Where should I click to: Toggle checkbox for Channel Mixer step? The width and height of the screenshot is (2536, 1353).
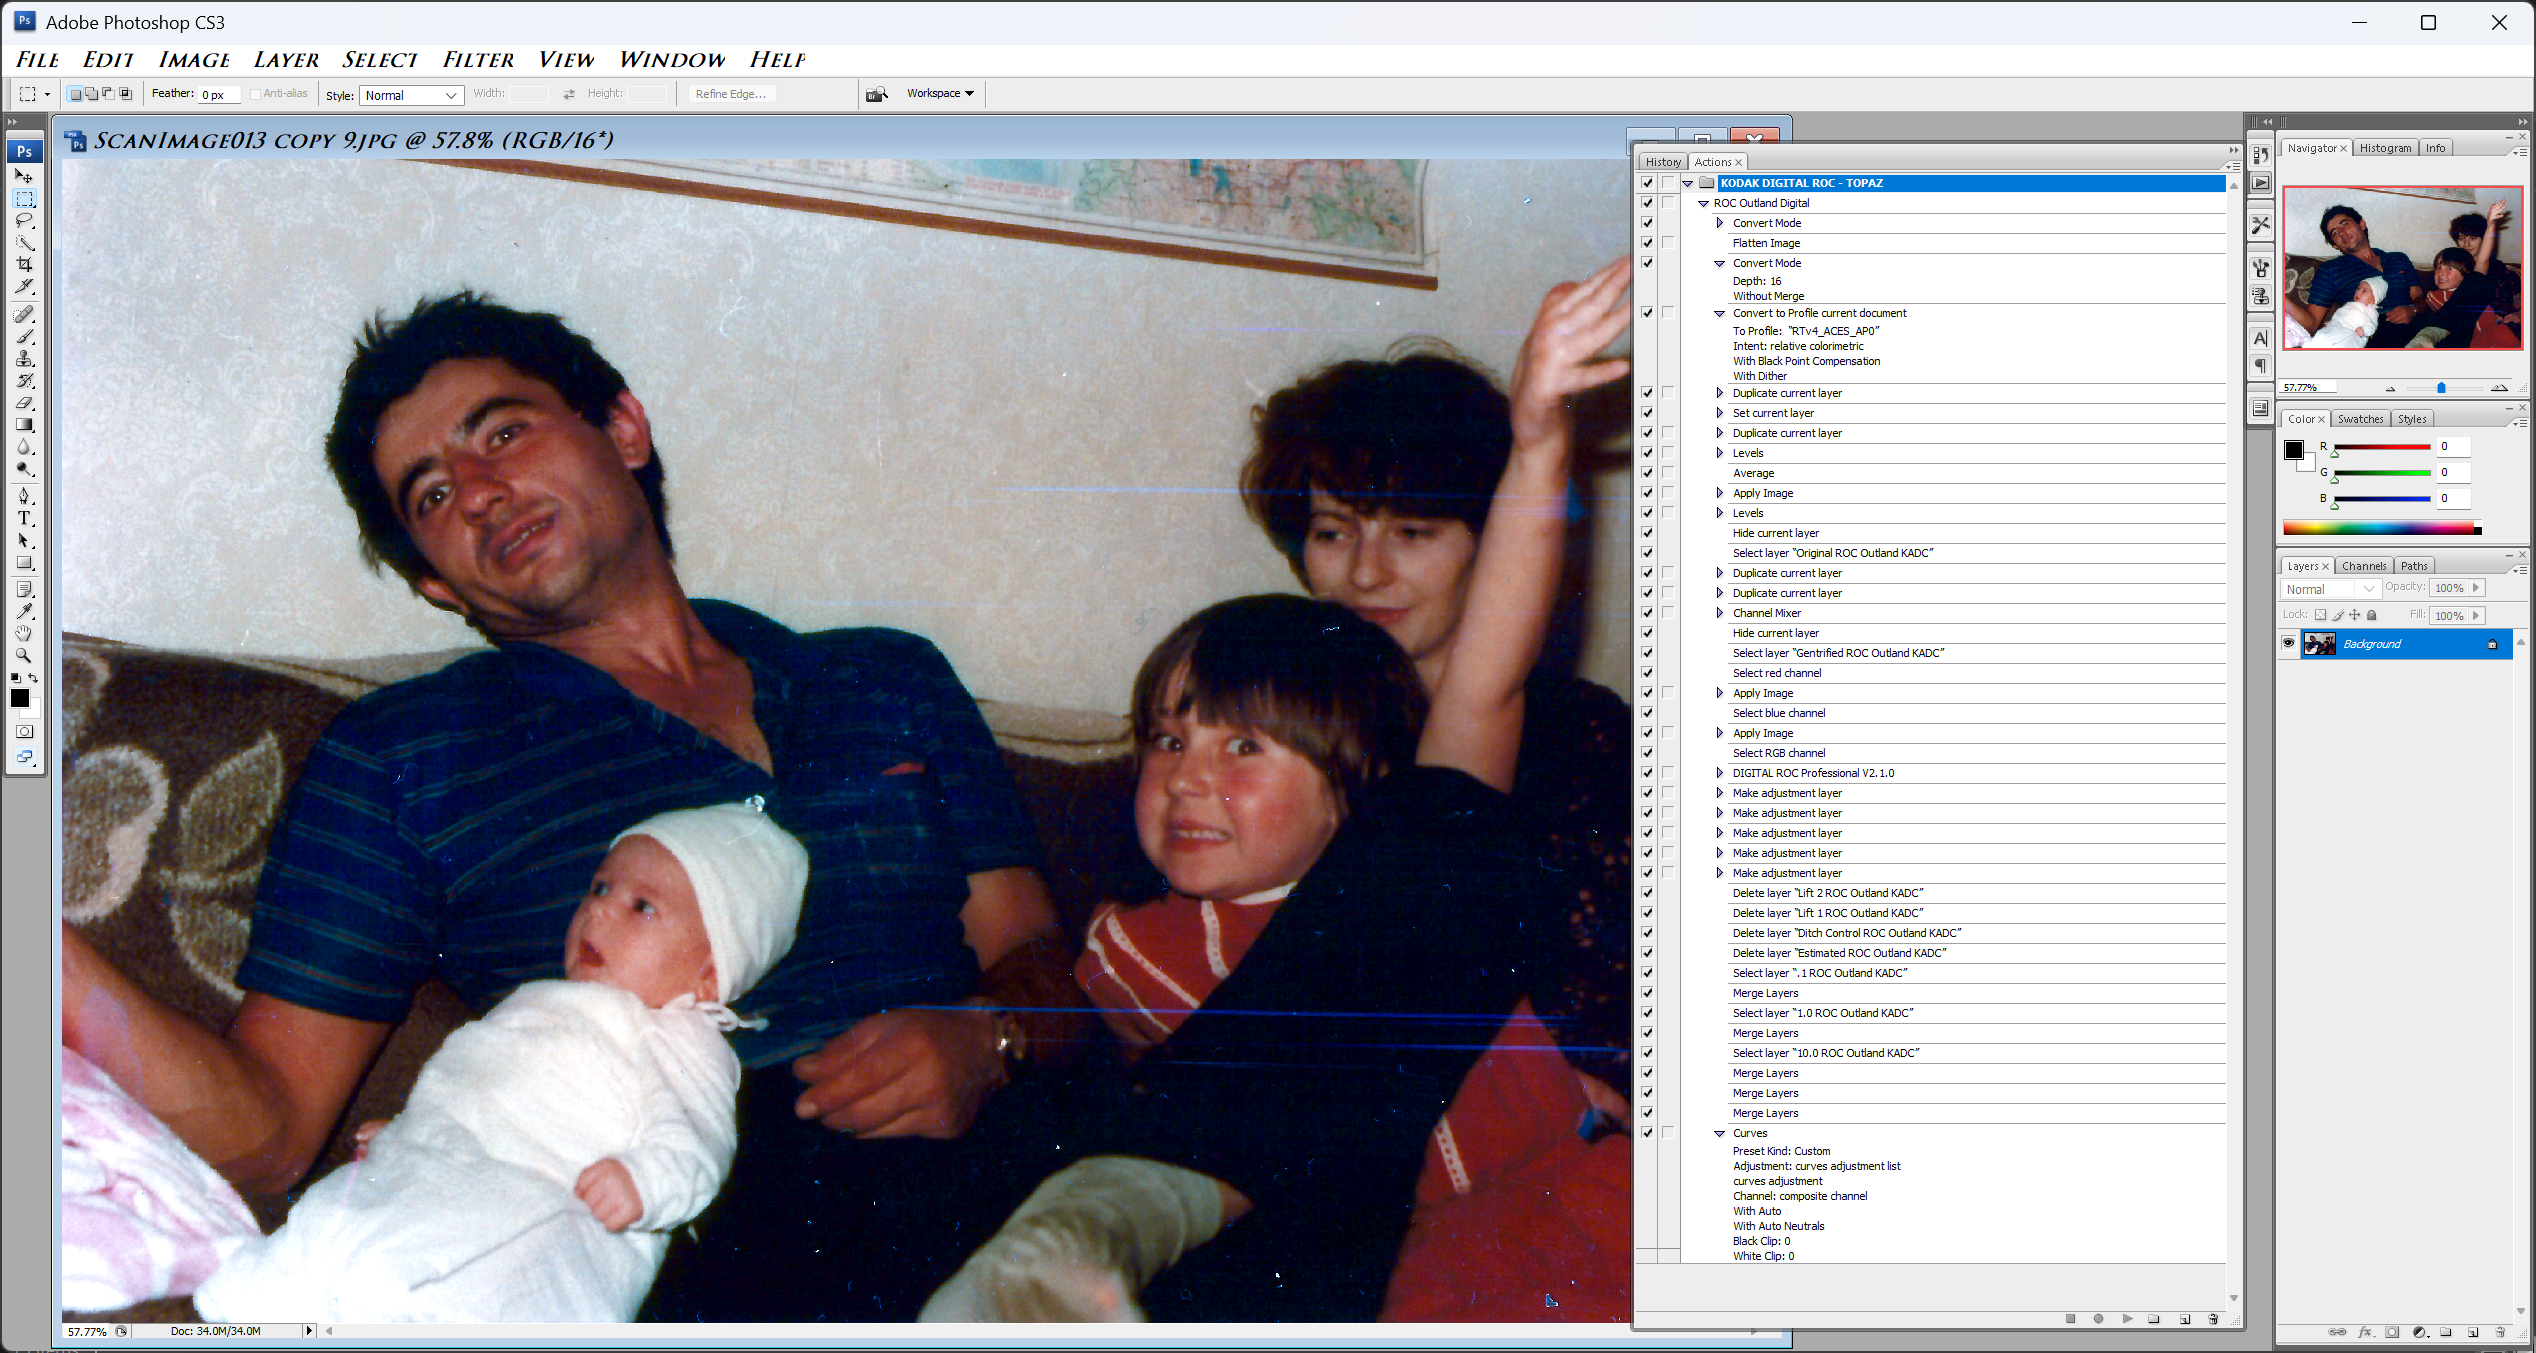point(1647,613)
